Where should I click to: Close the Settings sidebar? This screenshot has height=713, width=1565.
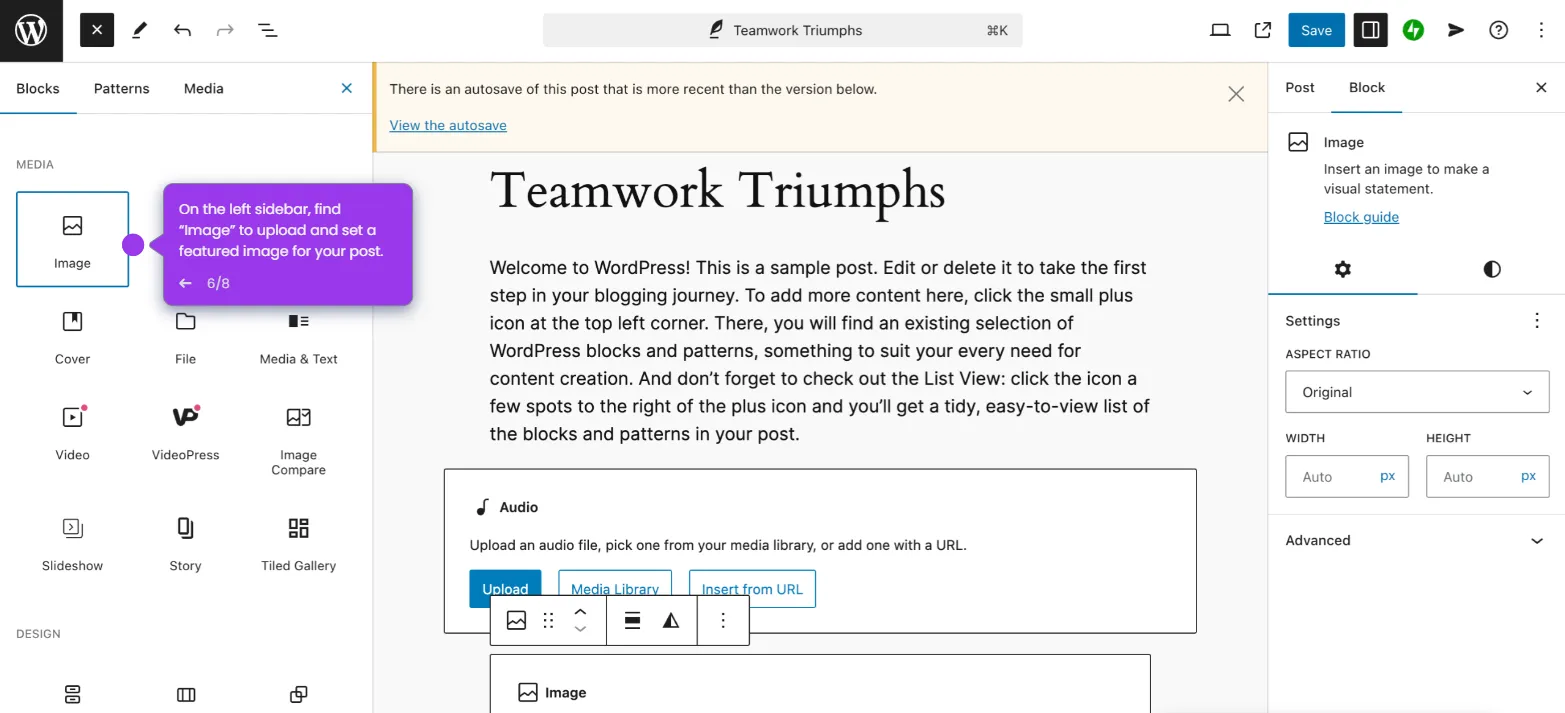[x=1541, y=88]
